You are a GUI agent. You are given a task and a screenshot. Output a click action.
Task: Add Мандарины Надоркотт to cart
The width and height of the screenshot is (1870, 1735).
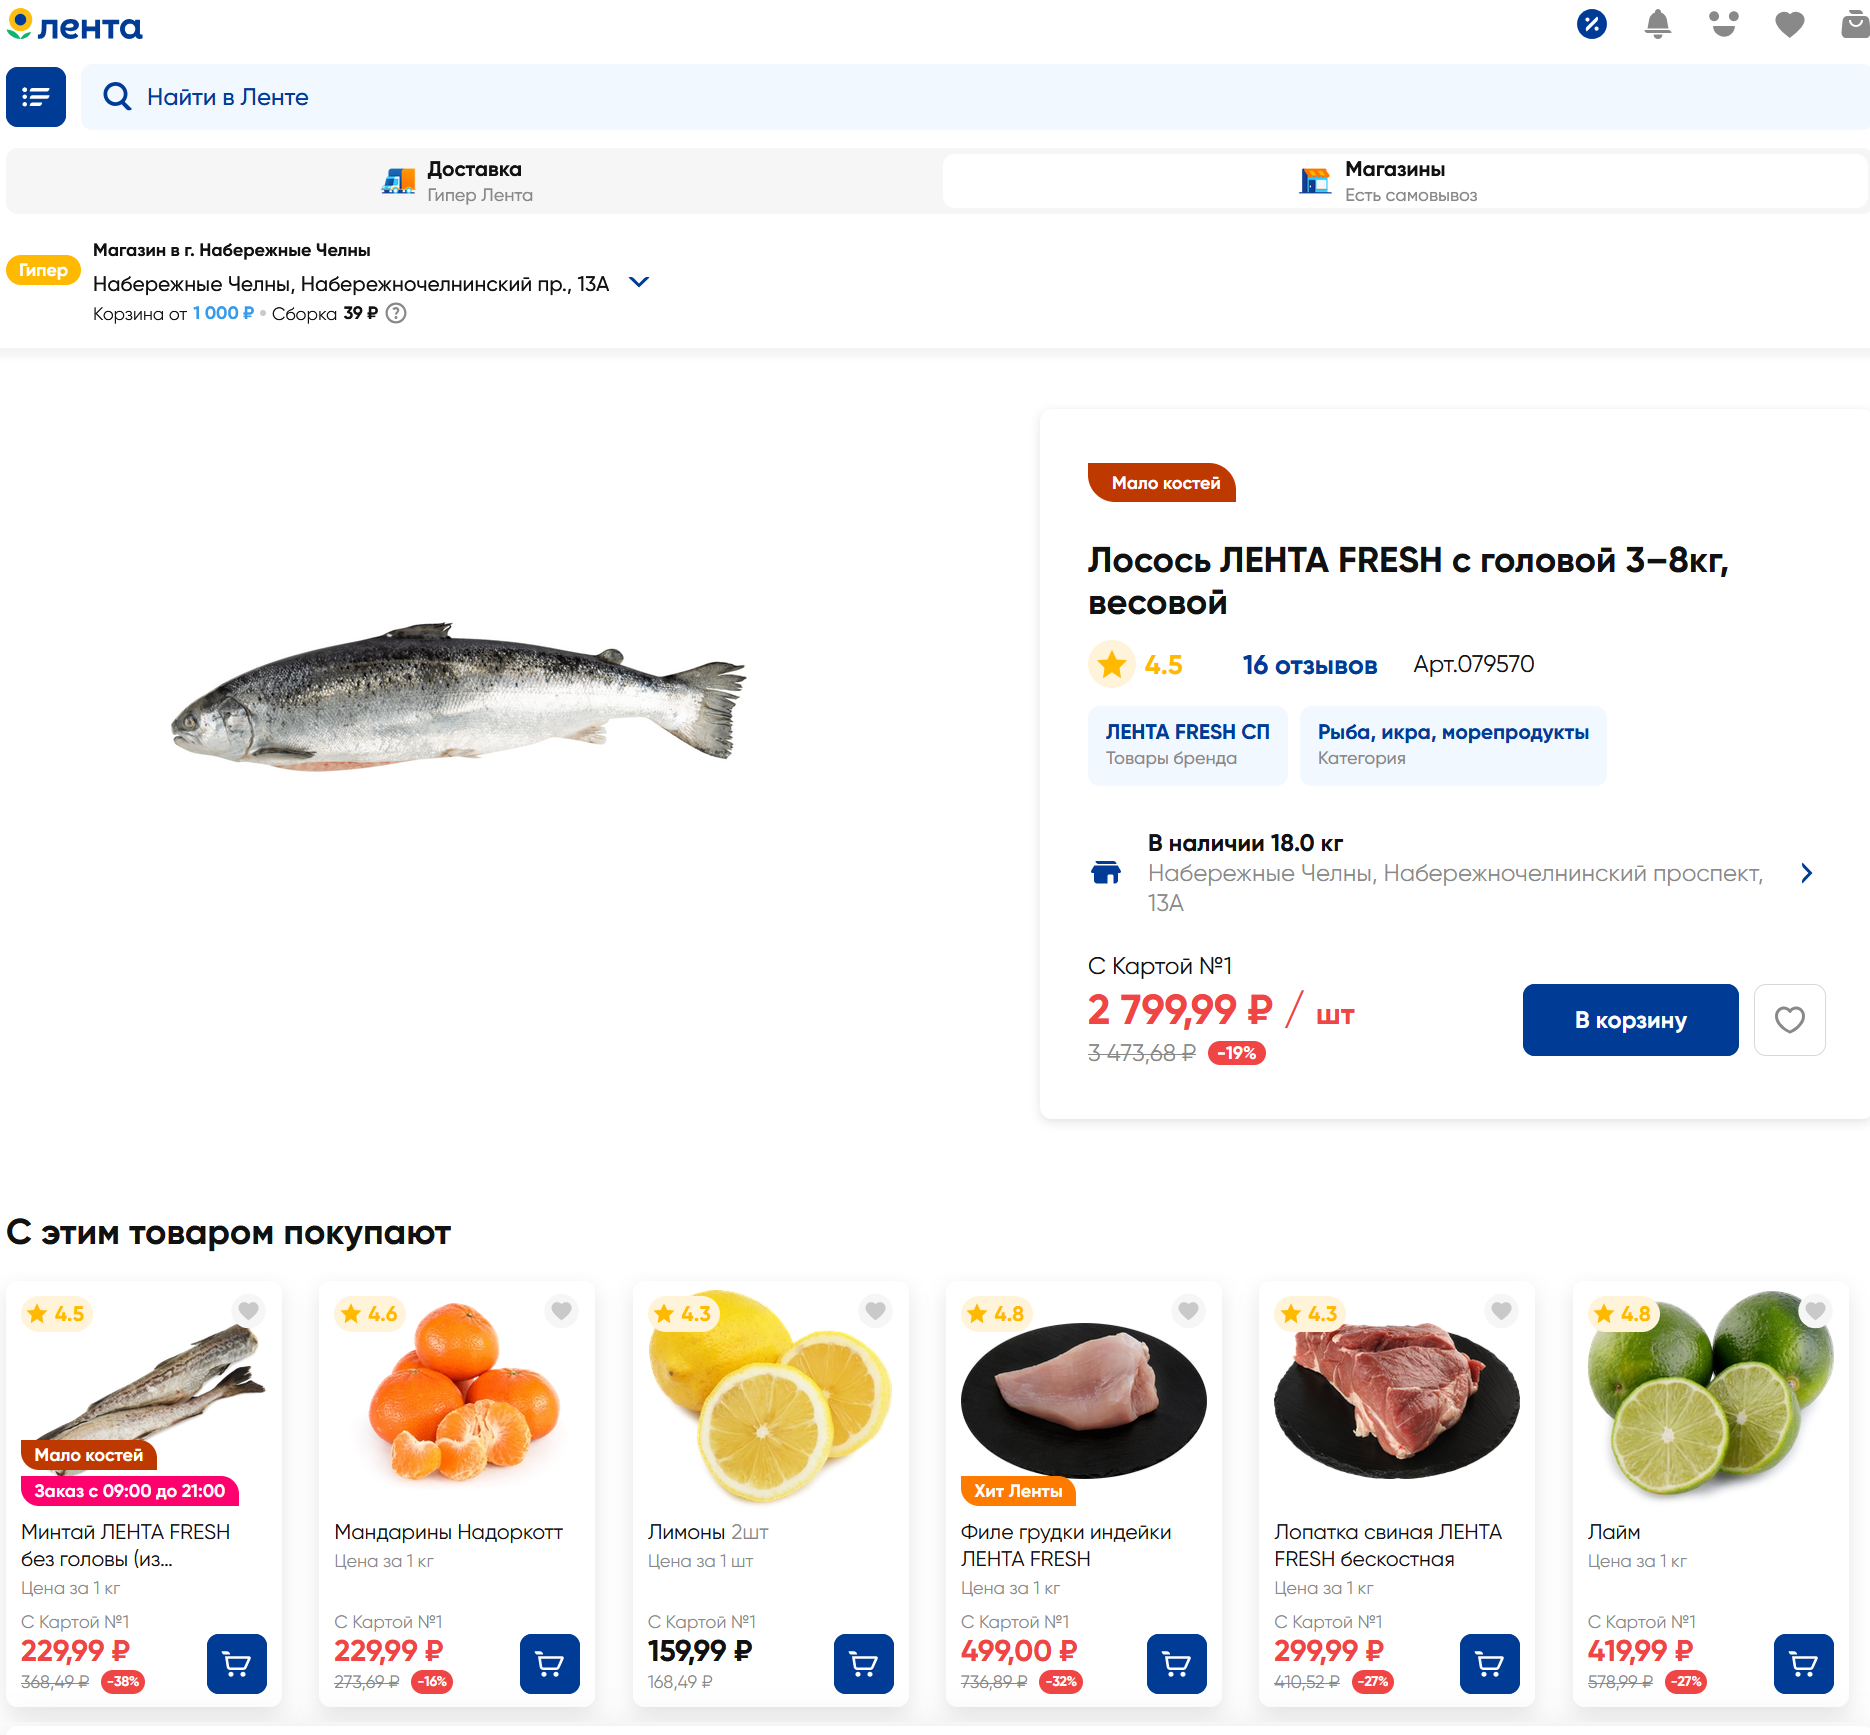(x=550, y=1664)
